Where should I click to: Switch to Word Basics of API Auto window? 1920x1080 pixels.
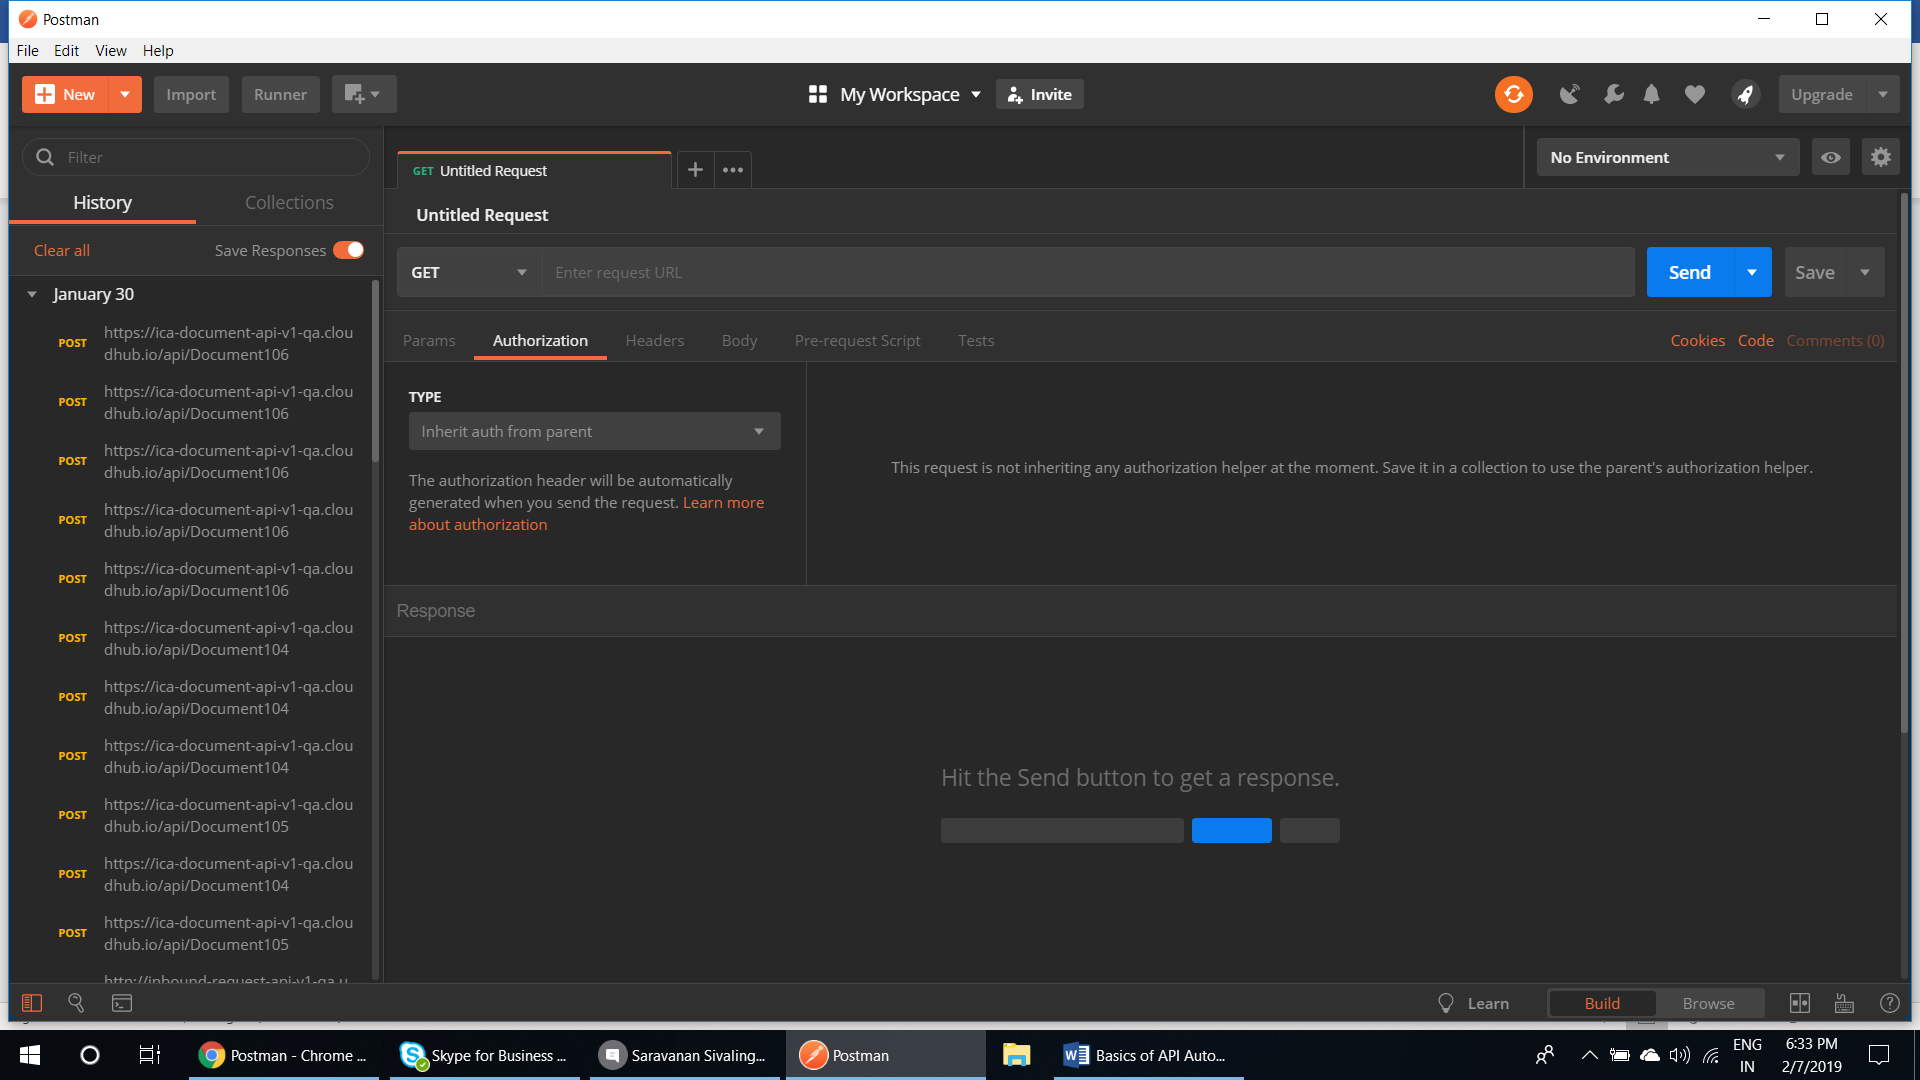click(1148, 1055)
